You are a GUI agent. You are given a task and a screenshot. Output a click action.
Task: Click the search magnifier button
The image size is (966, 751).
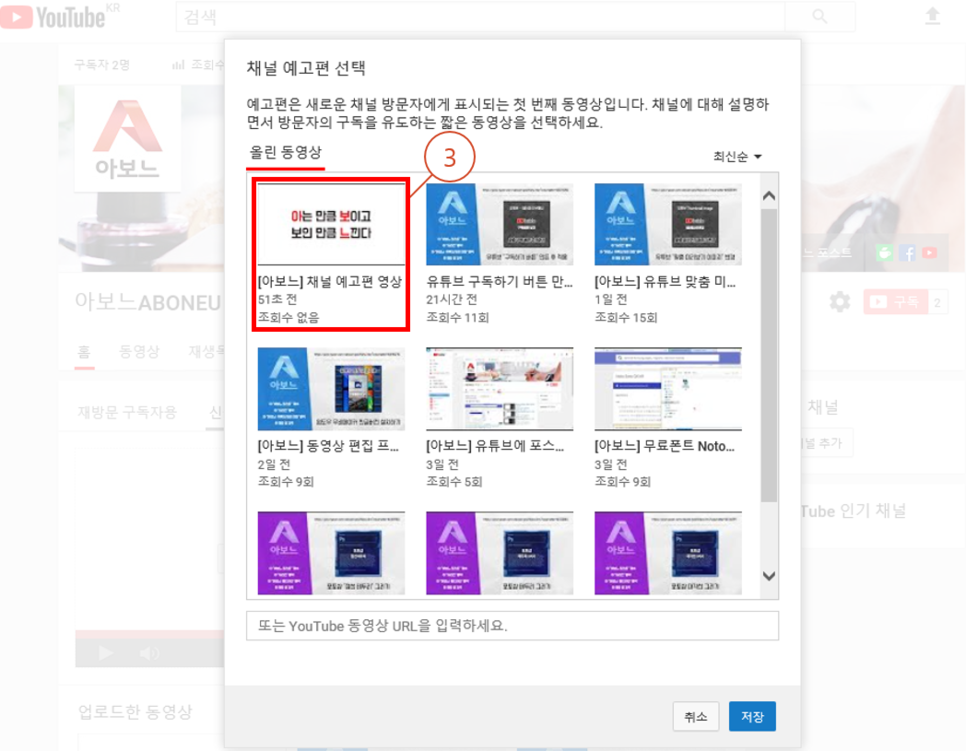[819, 17]
